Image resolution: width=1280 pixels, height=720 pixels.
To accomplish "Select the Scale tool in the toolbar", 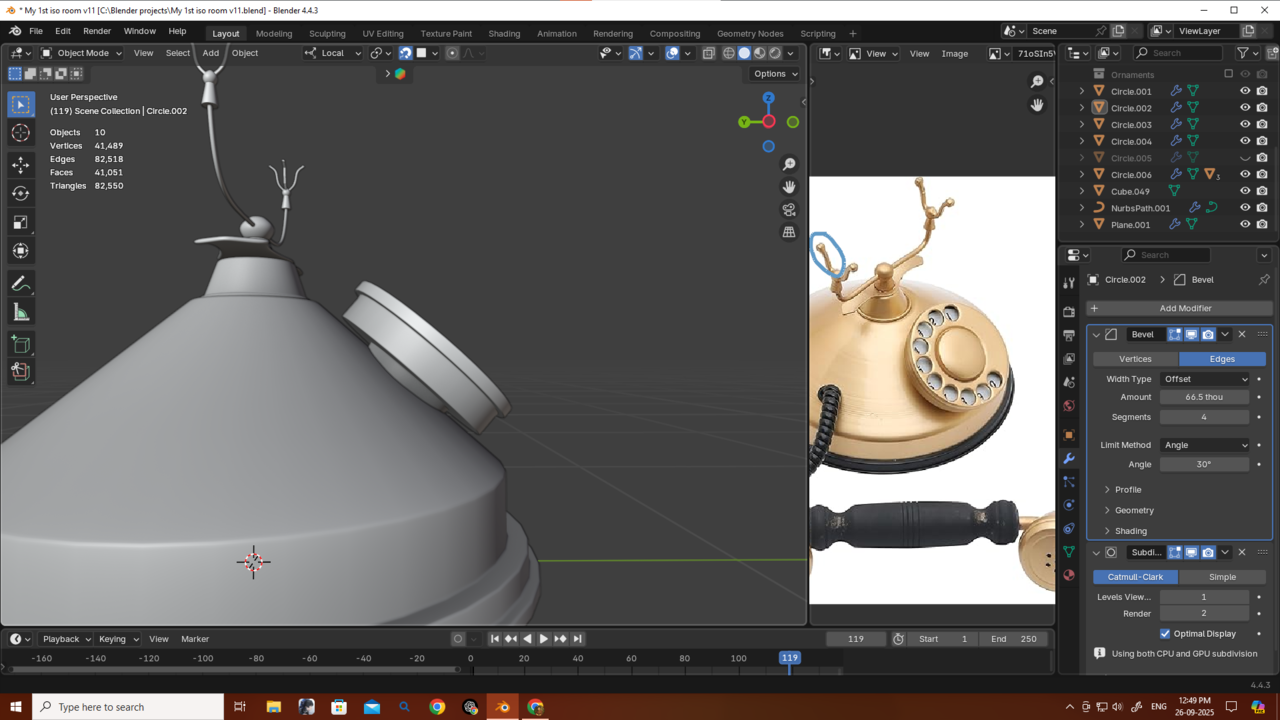I will click(x=21, y=222).
